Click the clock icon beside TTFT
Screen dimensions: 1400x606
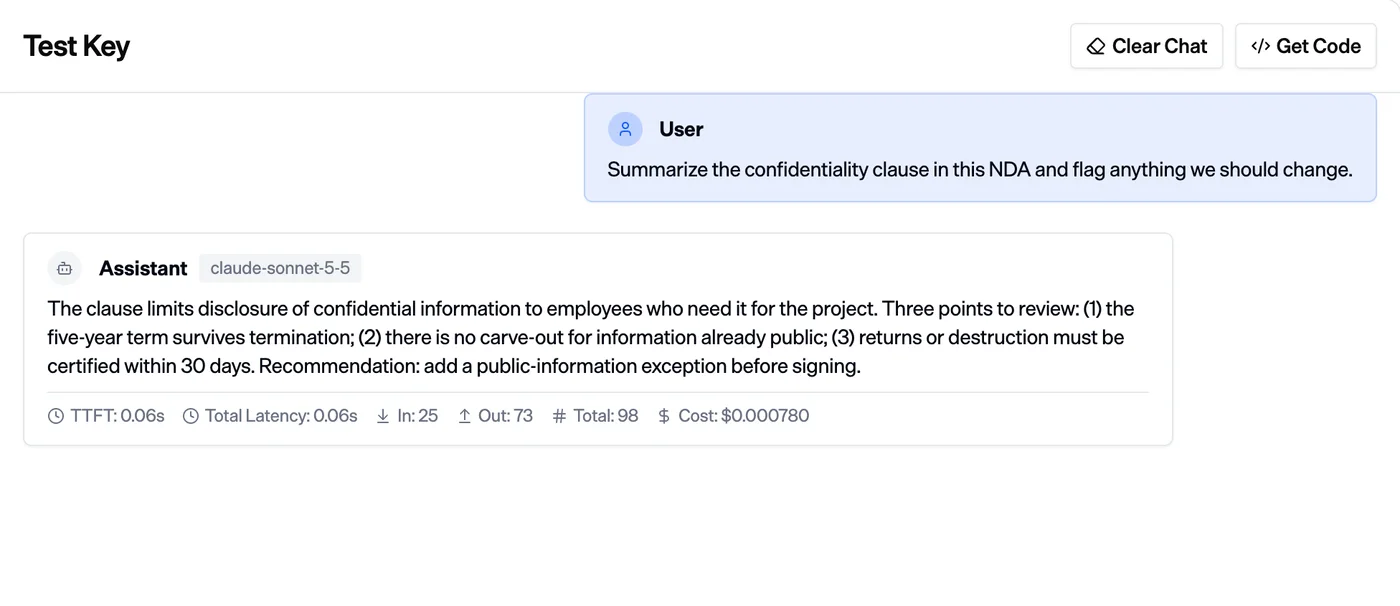coord(56,416)
